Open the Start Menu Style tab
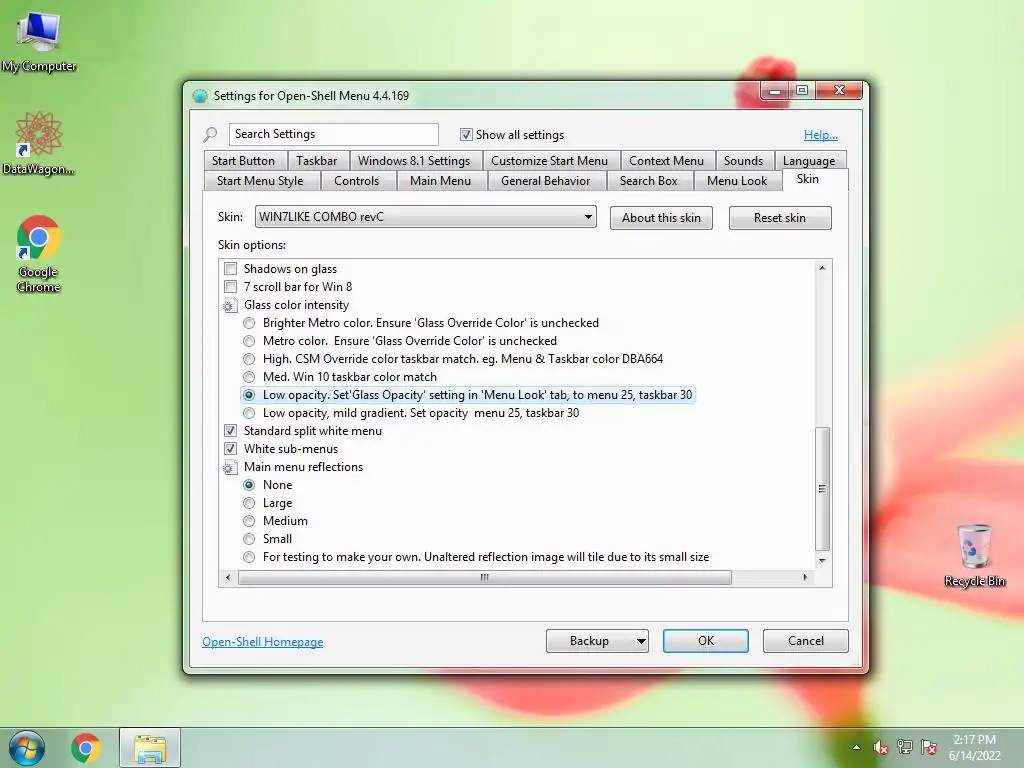The image size is (1024, 768). 260,181
